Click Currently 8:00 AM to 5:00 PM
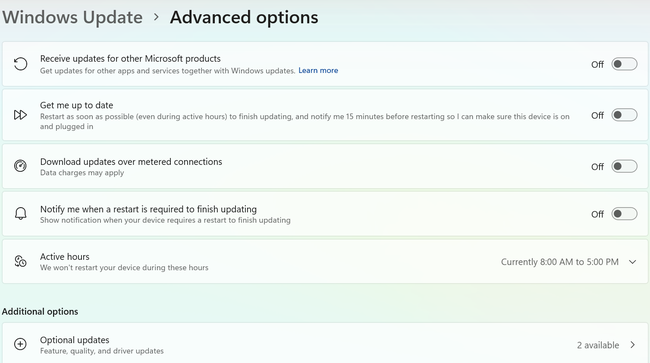 coord(560,262)
